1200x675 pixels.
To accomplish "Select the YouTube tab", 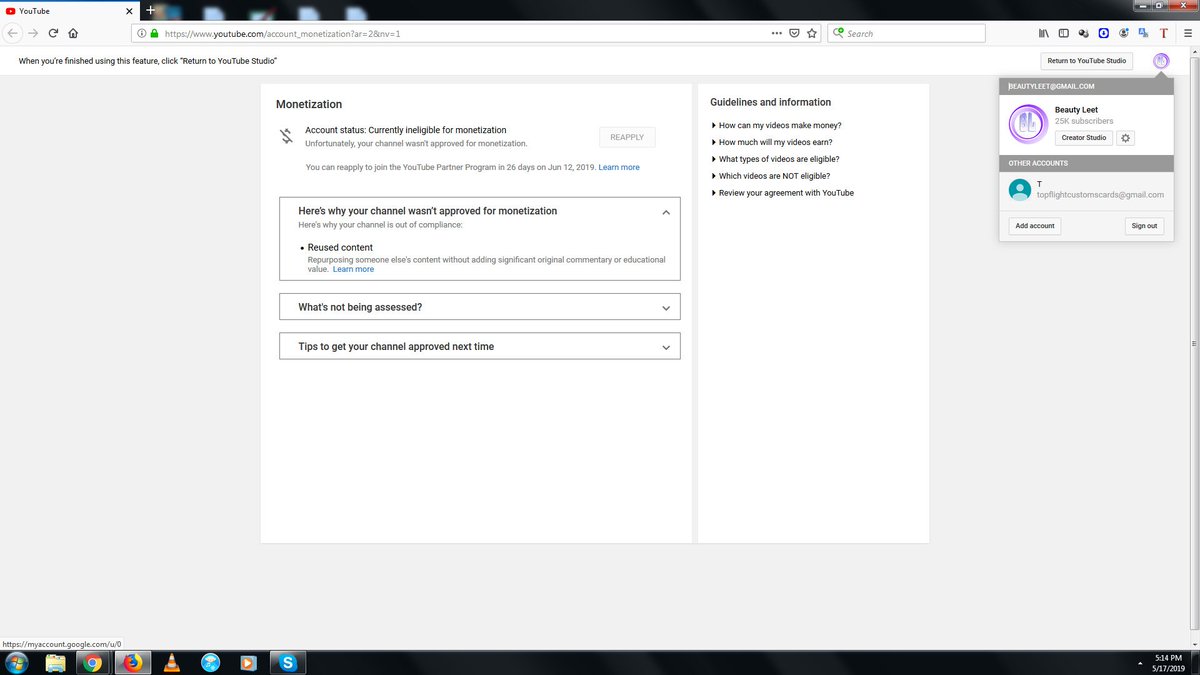I will point(70,10).
